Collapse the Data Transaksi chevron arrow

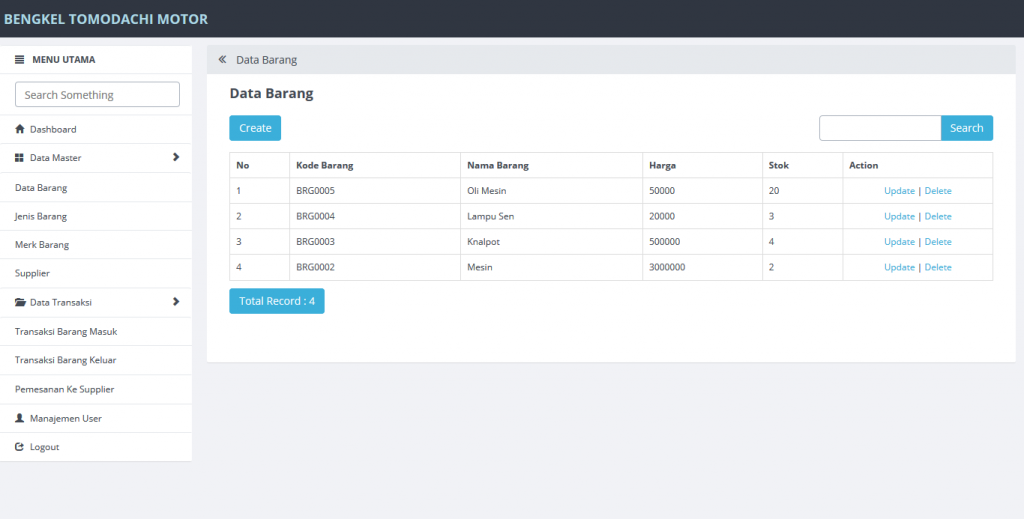(x=176, y=302)
